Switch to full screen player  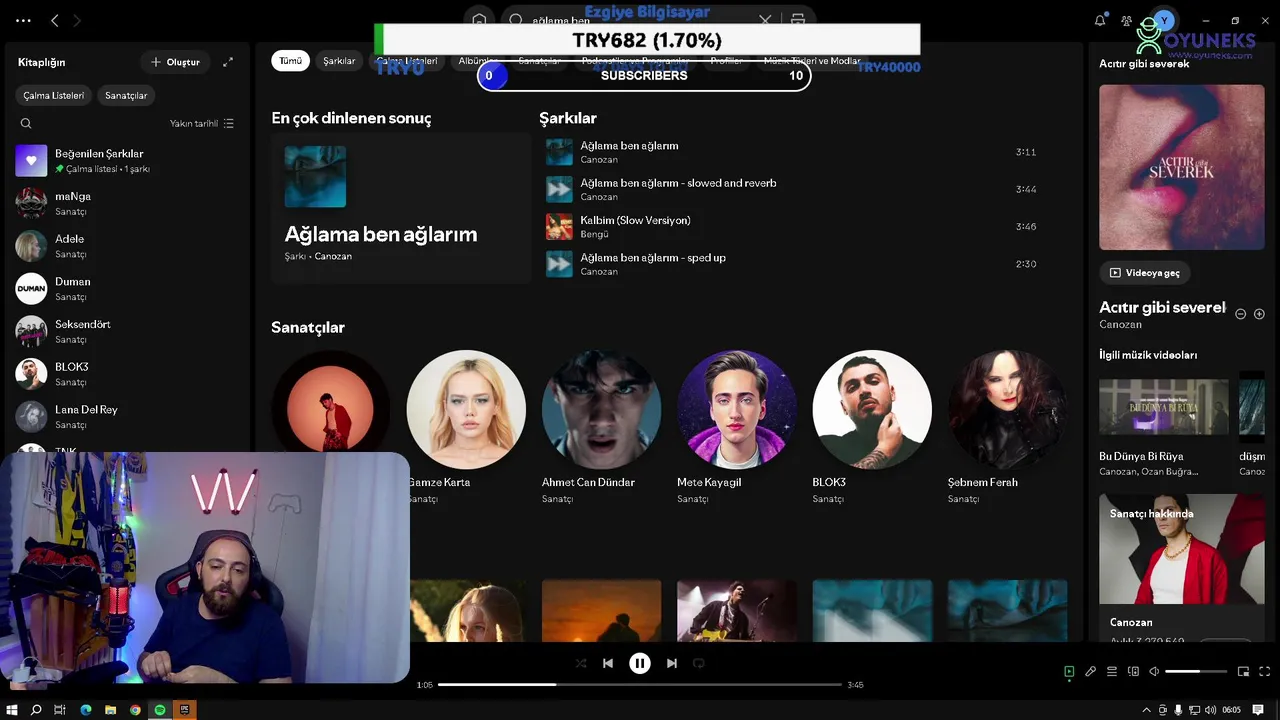[x=1264, y=671]
